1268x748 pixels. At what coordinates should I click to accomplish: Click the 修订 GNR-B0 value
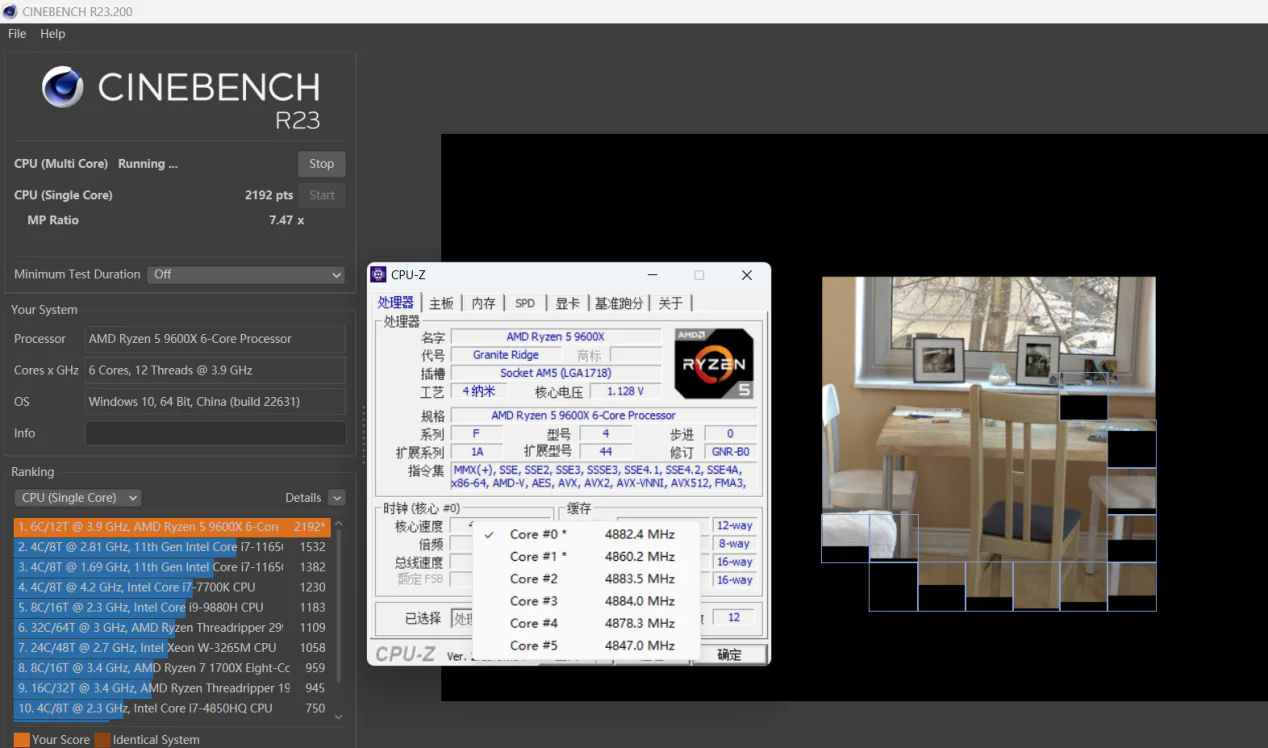point(731,452)
